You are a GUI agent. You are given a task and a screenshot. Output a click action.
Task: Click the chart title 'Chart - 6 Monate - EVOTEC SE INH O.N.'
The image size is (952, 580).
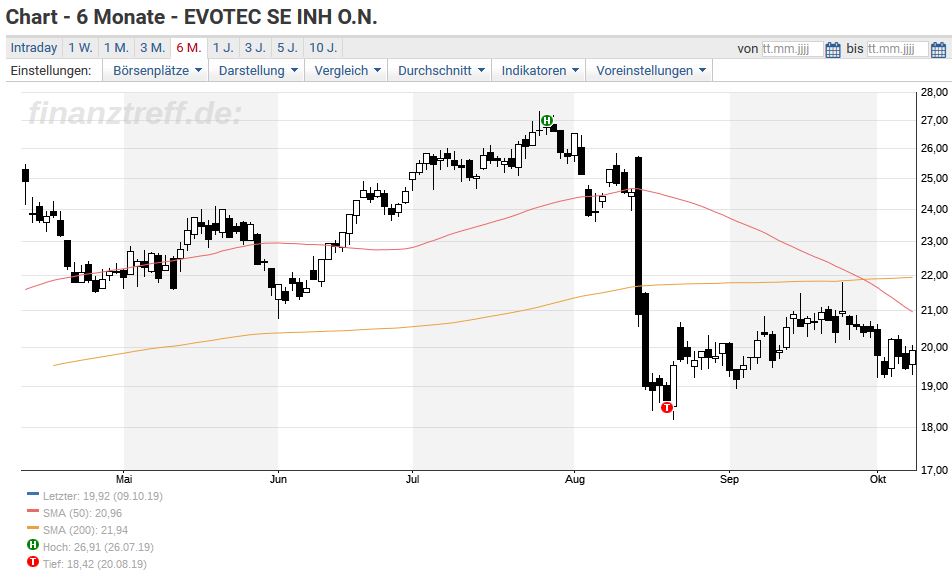pyautogui.click(x=191, y=17)
